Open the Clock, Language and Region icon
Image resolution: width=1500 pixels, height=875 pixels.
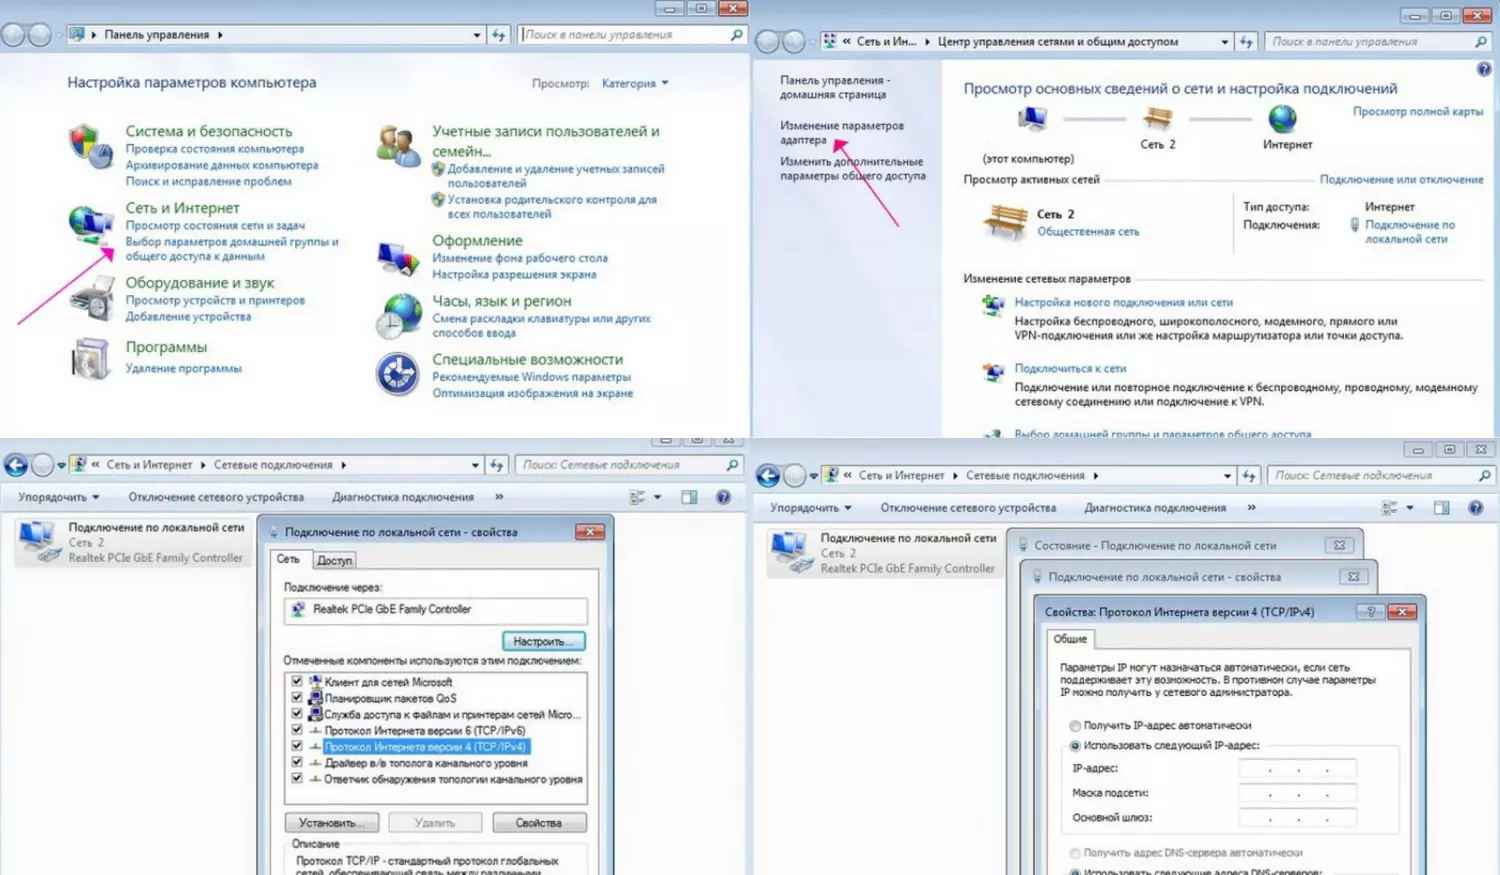point(399,316)
